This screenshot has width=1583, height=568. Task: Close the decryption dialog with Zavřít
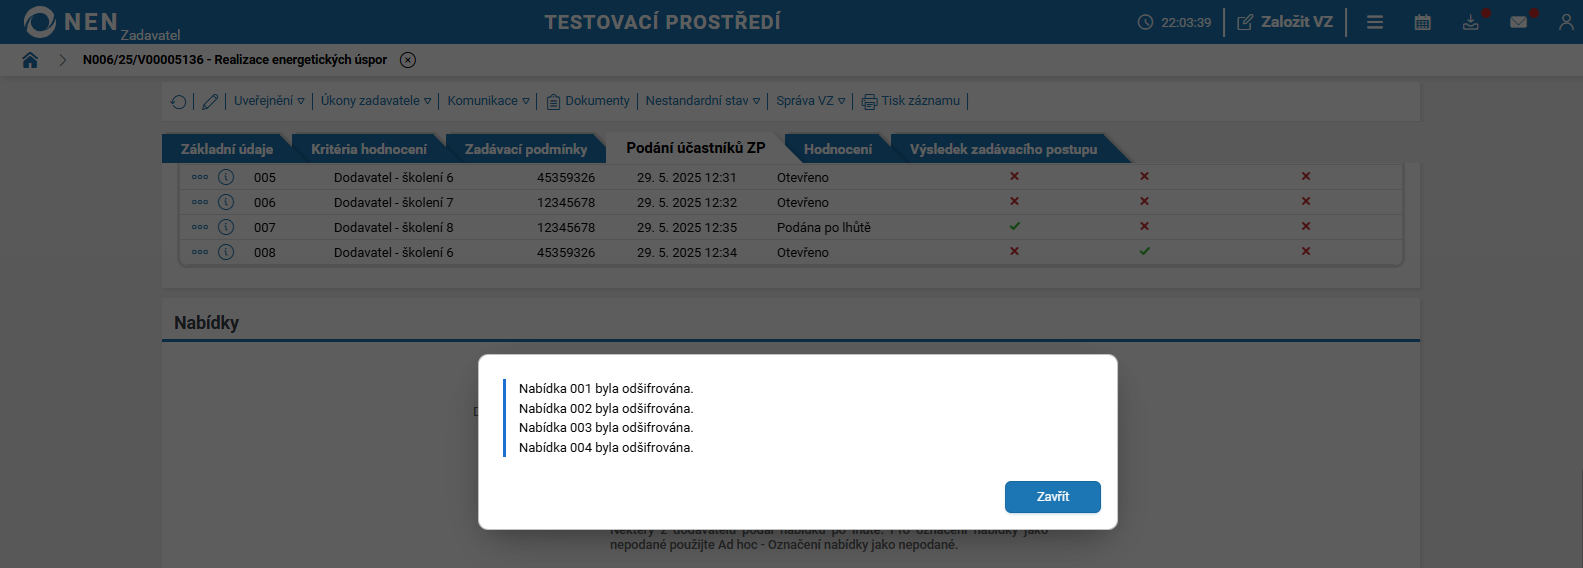(1052, 497)
